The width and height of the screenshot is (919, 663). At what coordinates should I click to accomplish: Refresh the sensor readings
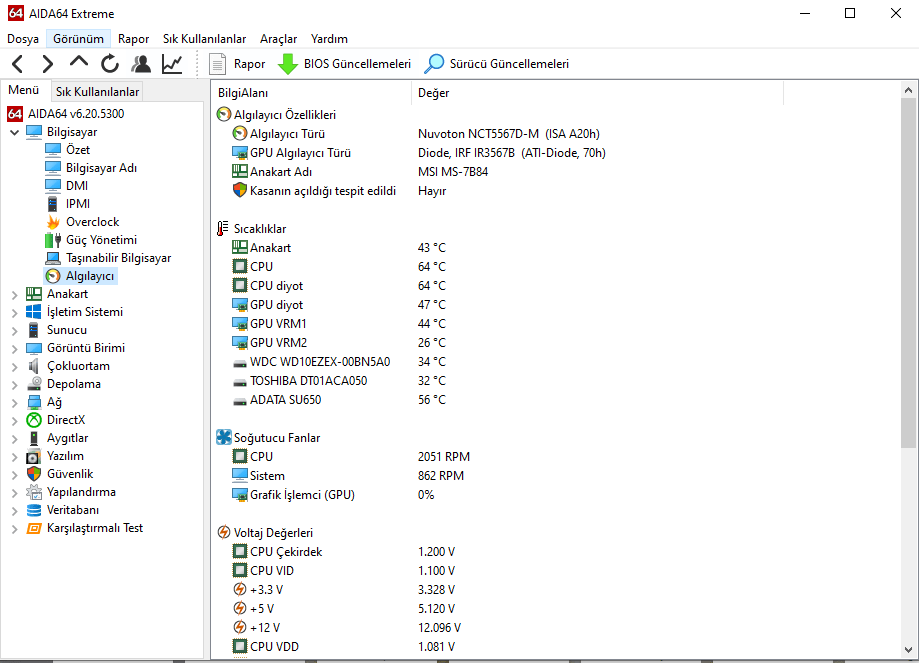[x=110, y=63]
